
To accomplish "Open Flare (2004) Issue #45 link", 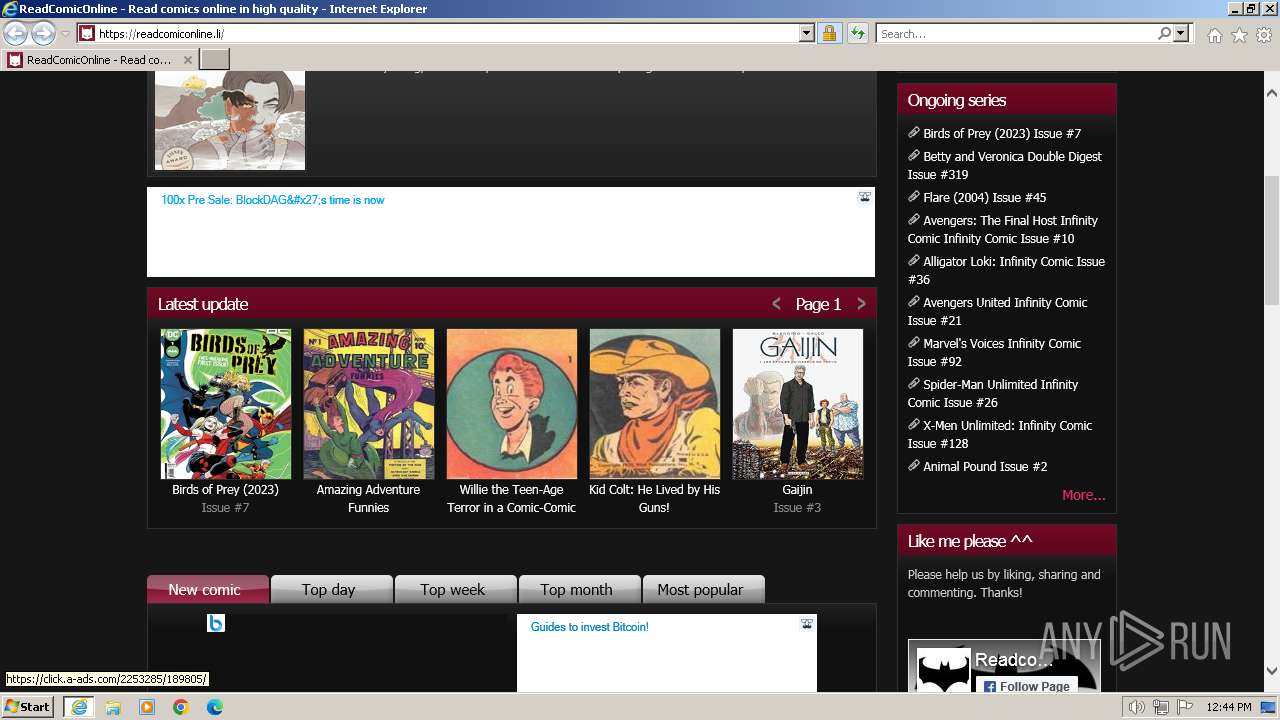I will click(x=985, y=197).
